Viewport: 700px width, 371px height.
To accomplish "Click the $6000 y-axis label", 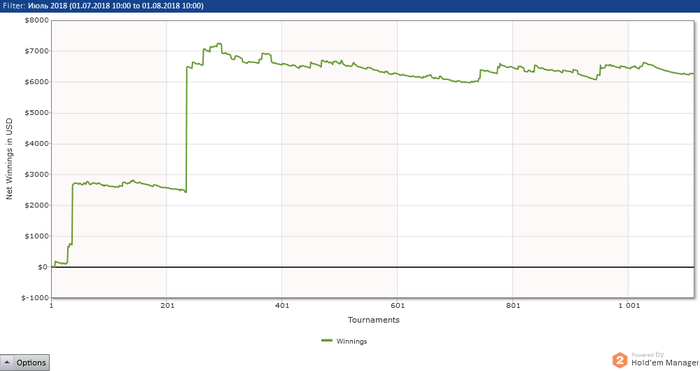I will [37, 82].
